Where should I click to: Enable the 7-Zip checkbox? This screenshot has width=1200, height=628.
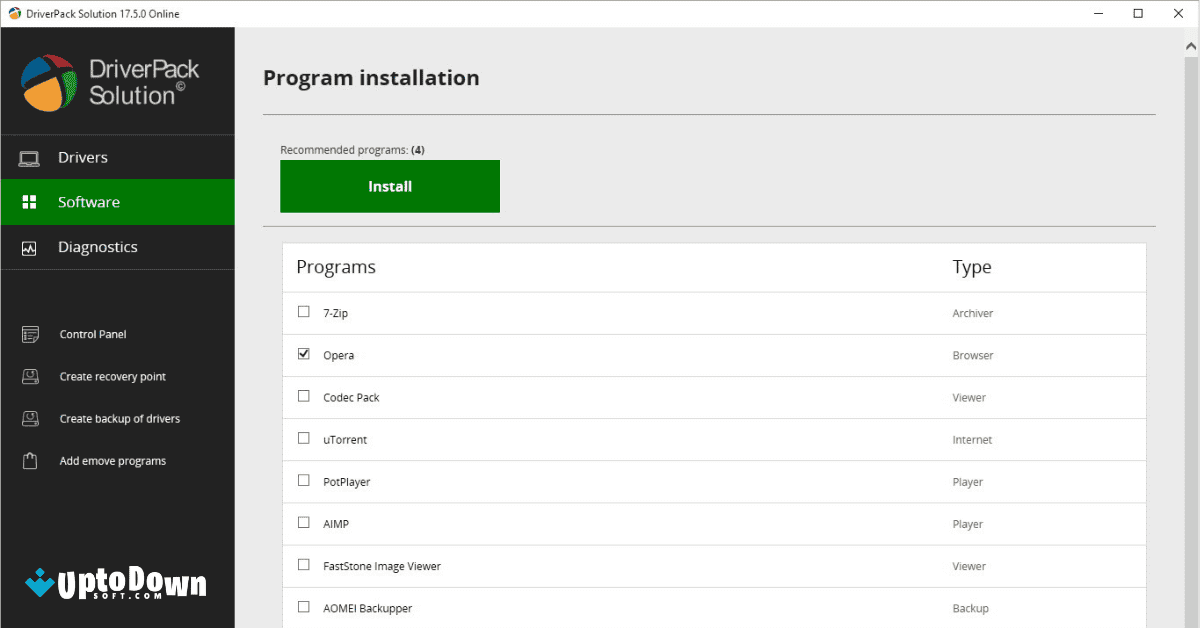tap(304, 311)
